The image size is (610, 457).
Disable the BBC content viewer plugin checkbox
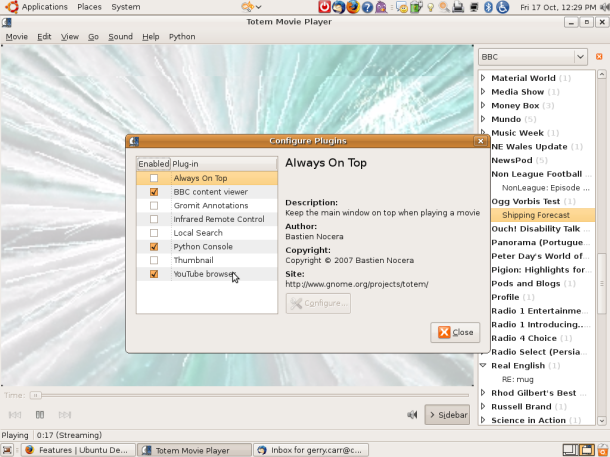click(154, 192)
